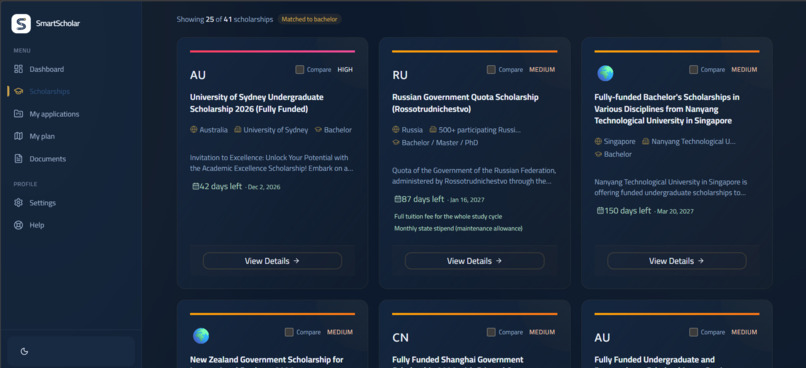Click the SmartScholar logo icon

coord(21,24)
